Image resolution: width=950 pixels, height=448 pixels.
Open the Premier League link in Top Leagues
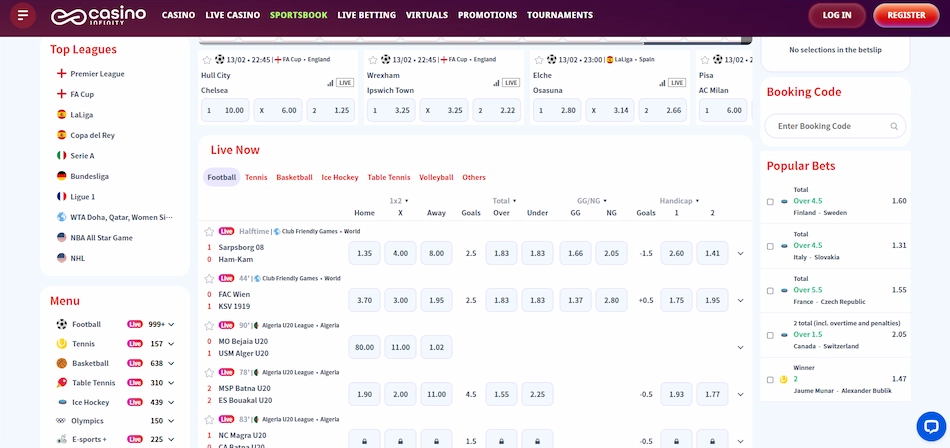tap(98, 73)
